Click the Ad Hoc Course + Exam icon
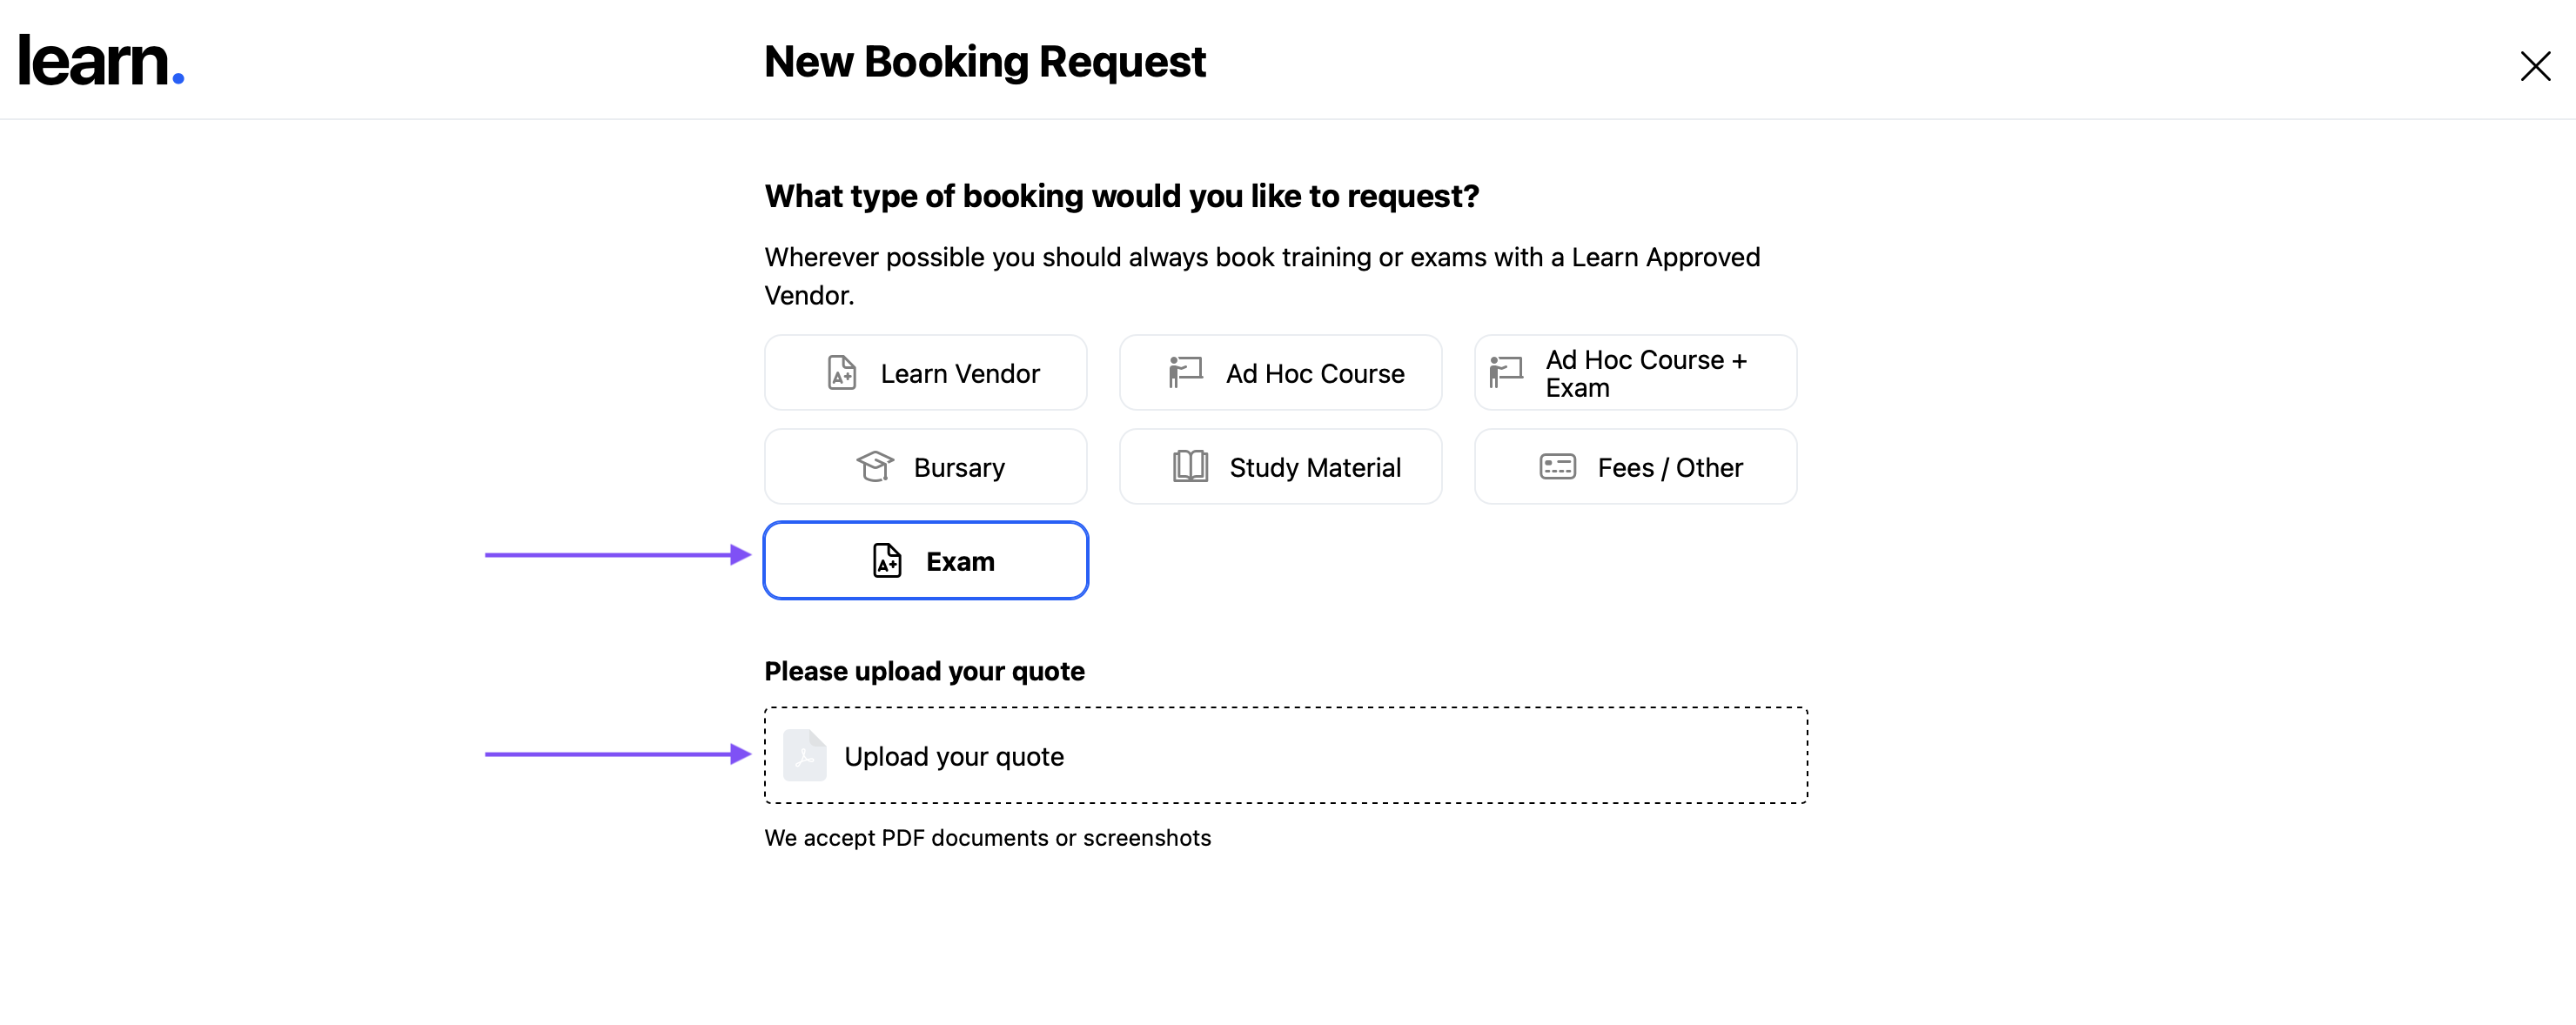Image resolution: width=2576 pixels, height=1025 pixels. click(x=1505, y=372)
